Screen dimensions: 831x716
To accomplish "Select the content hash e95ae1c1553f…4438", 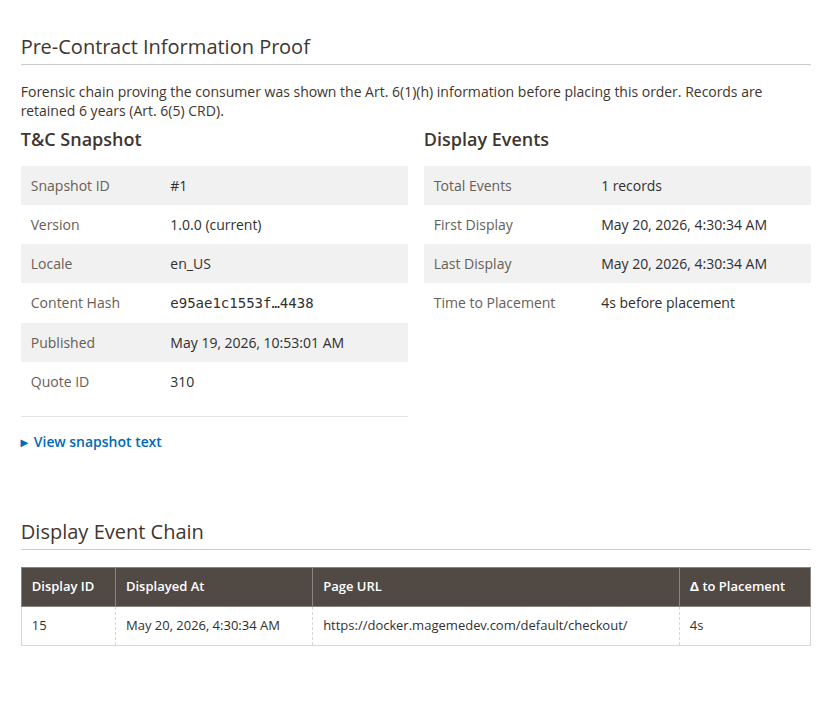I will click(x=242, y=303).
